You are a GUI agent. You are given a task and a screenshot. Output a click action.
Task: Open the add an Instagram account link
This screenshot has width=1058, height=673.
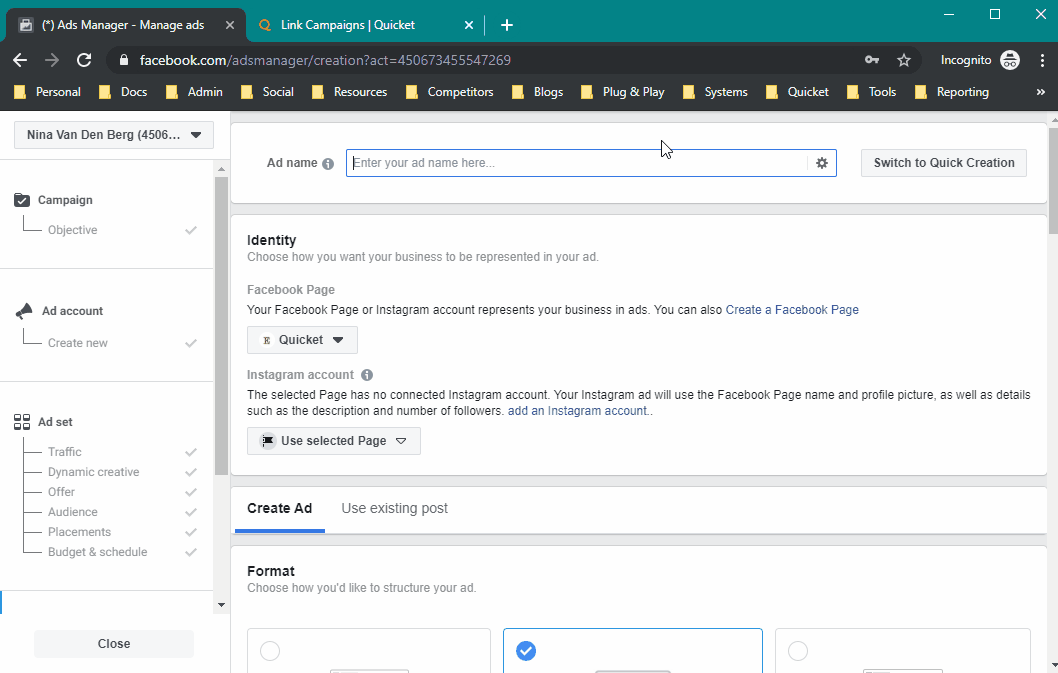coord(579,410)
